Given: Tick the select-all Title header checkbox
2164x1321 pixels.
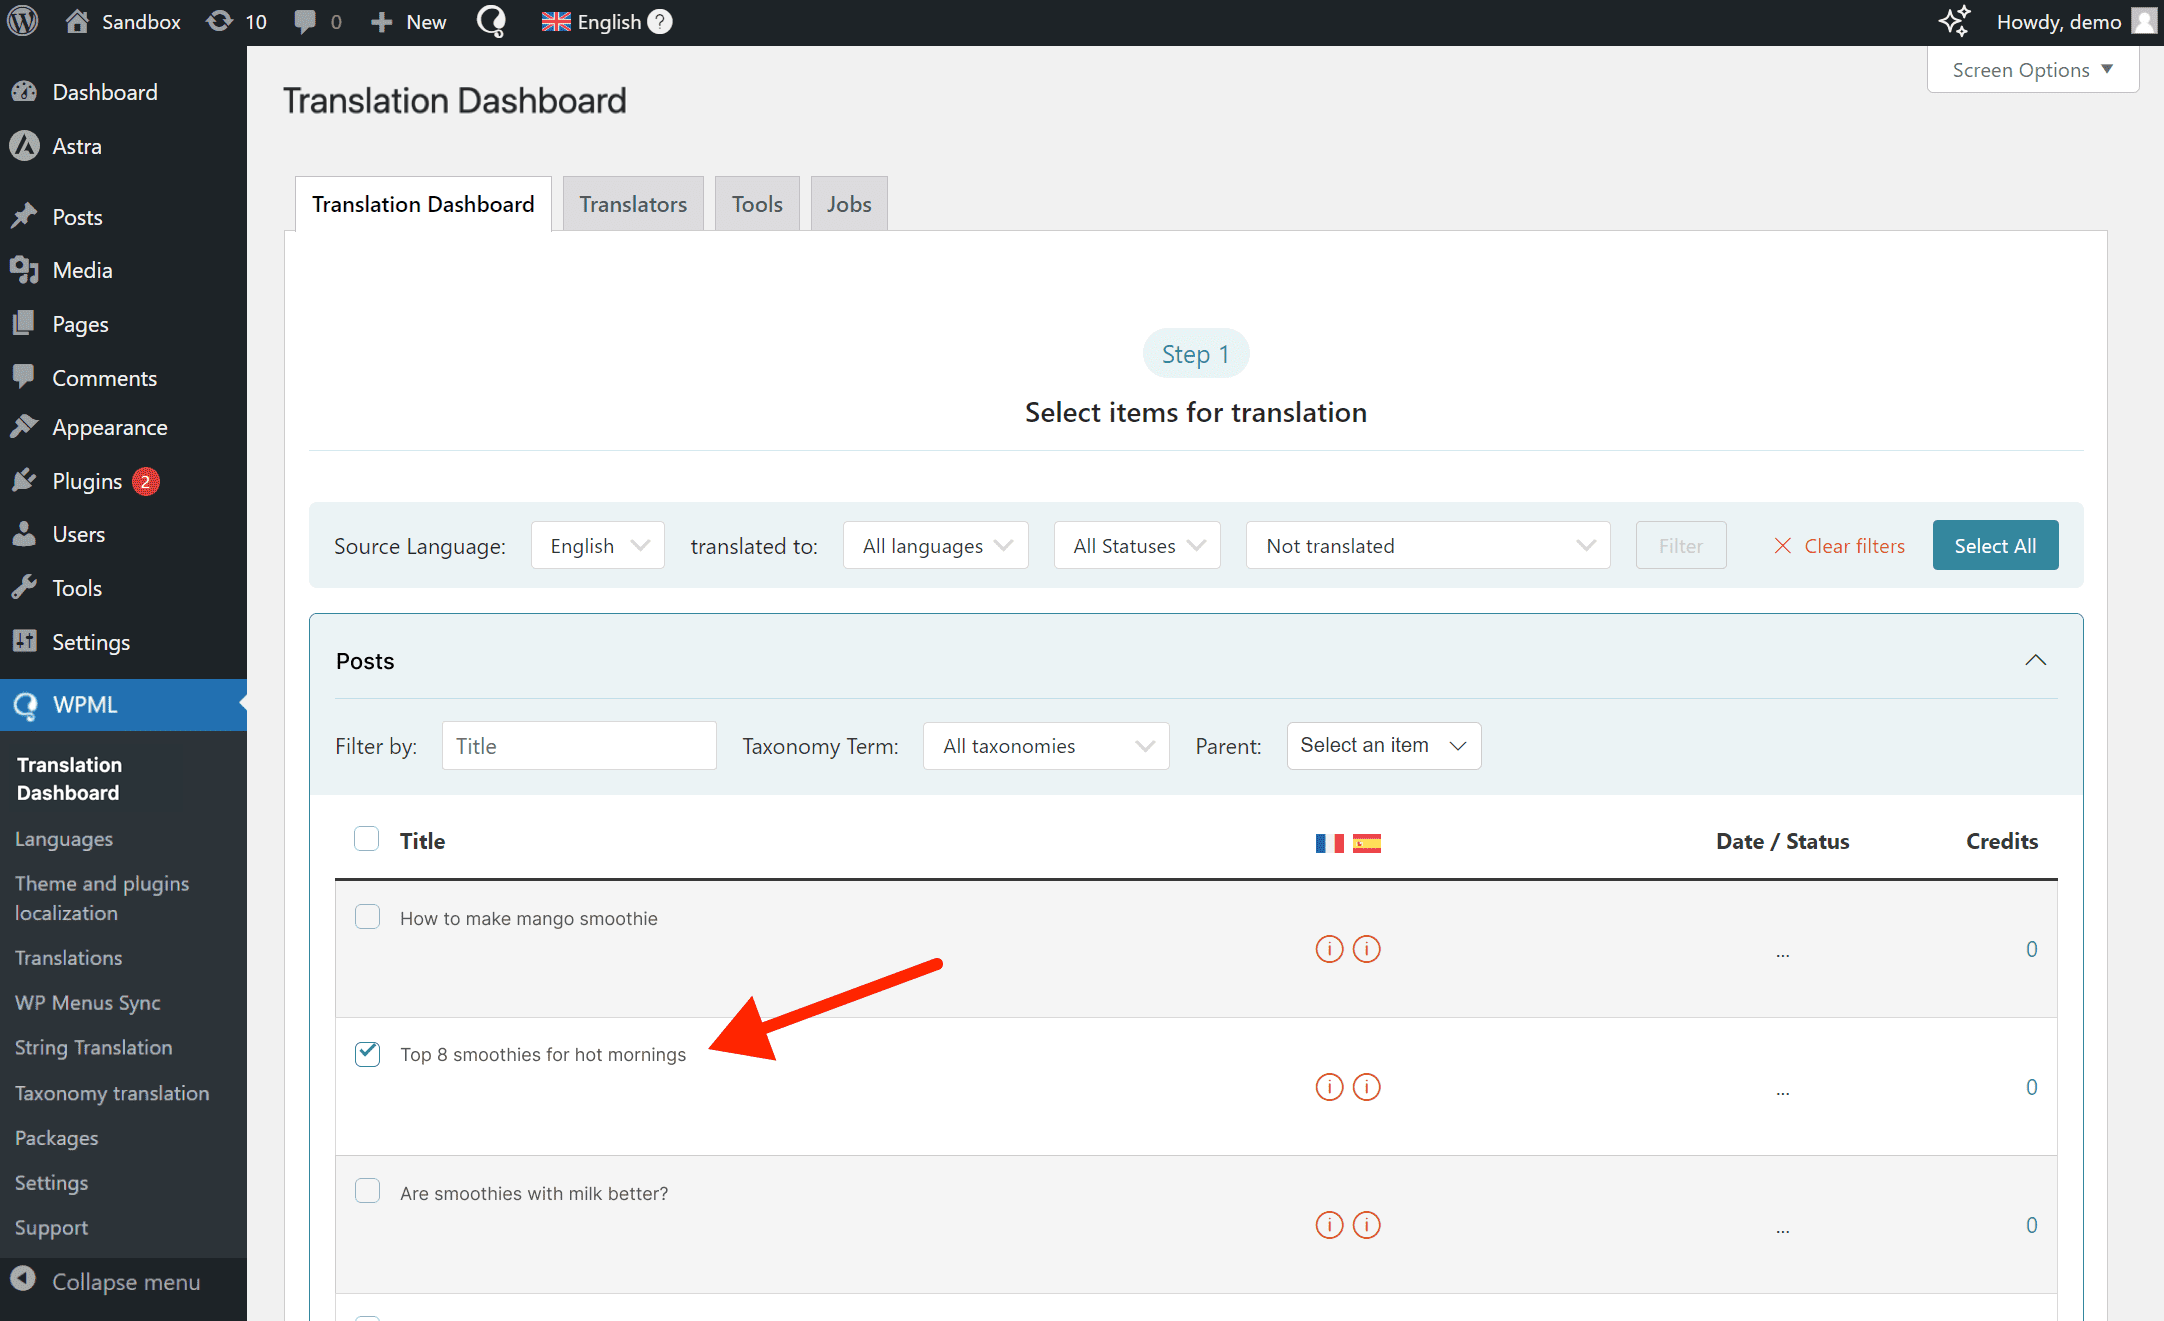Looking at the screenshot, I should [x=367, y=839].
